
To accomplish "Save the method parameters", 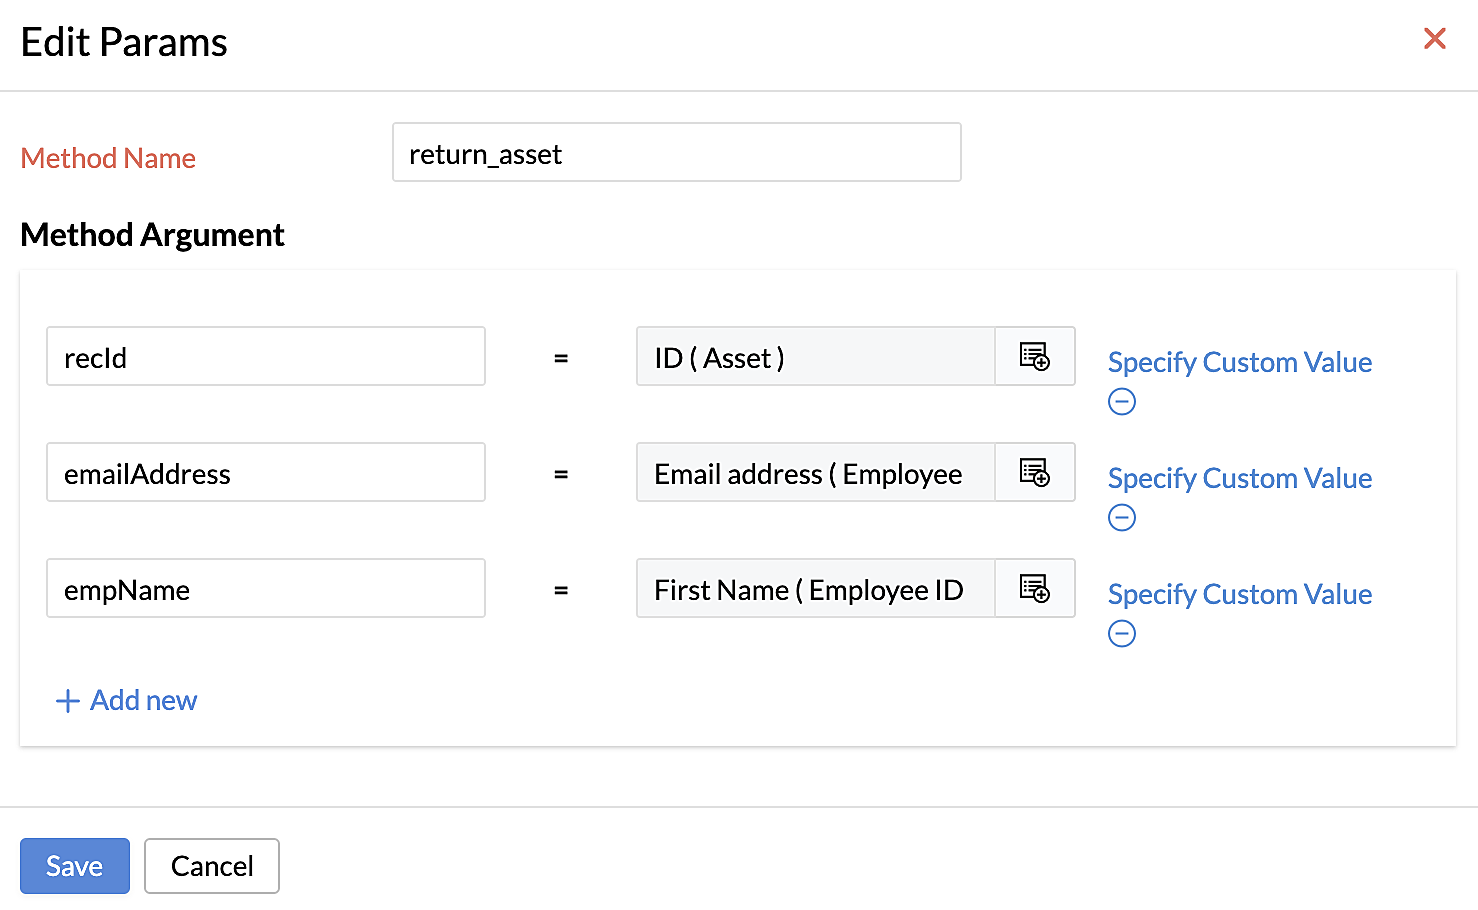I will (x=74, y=865).
